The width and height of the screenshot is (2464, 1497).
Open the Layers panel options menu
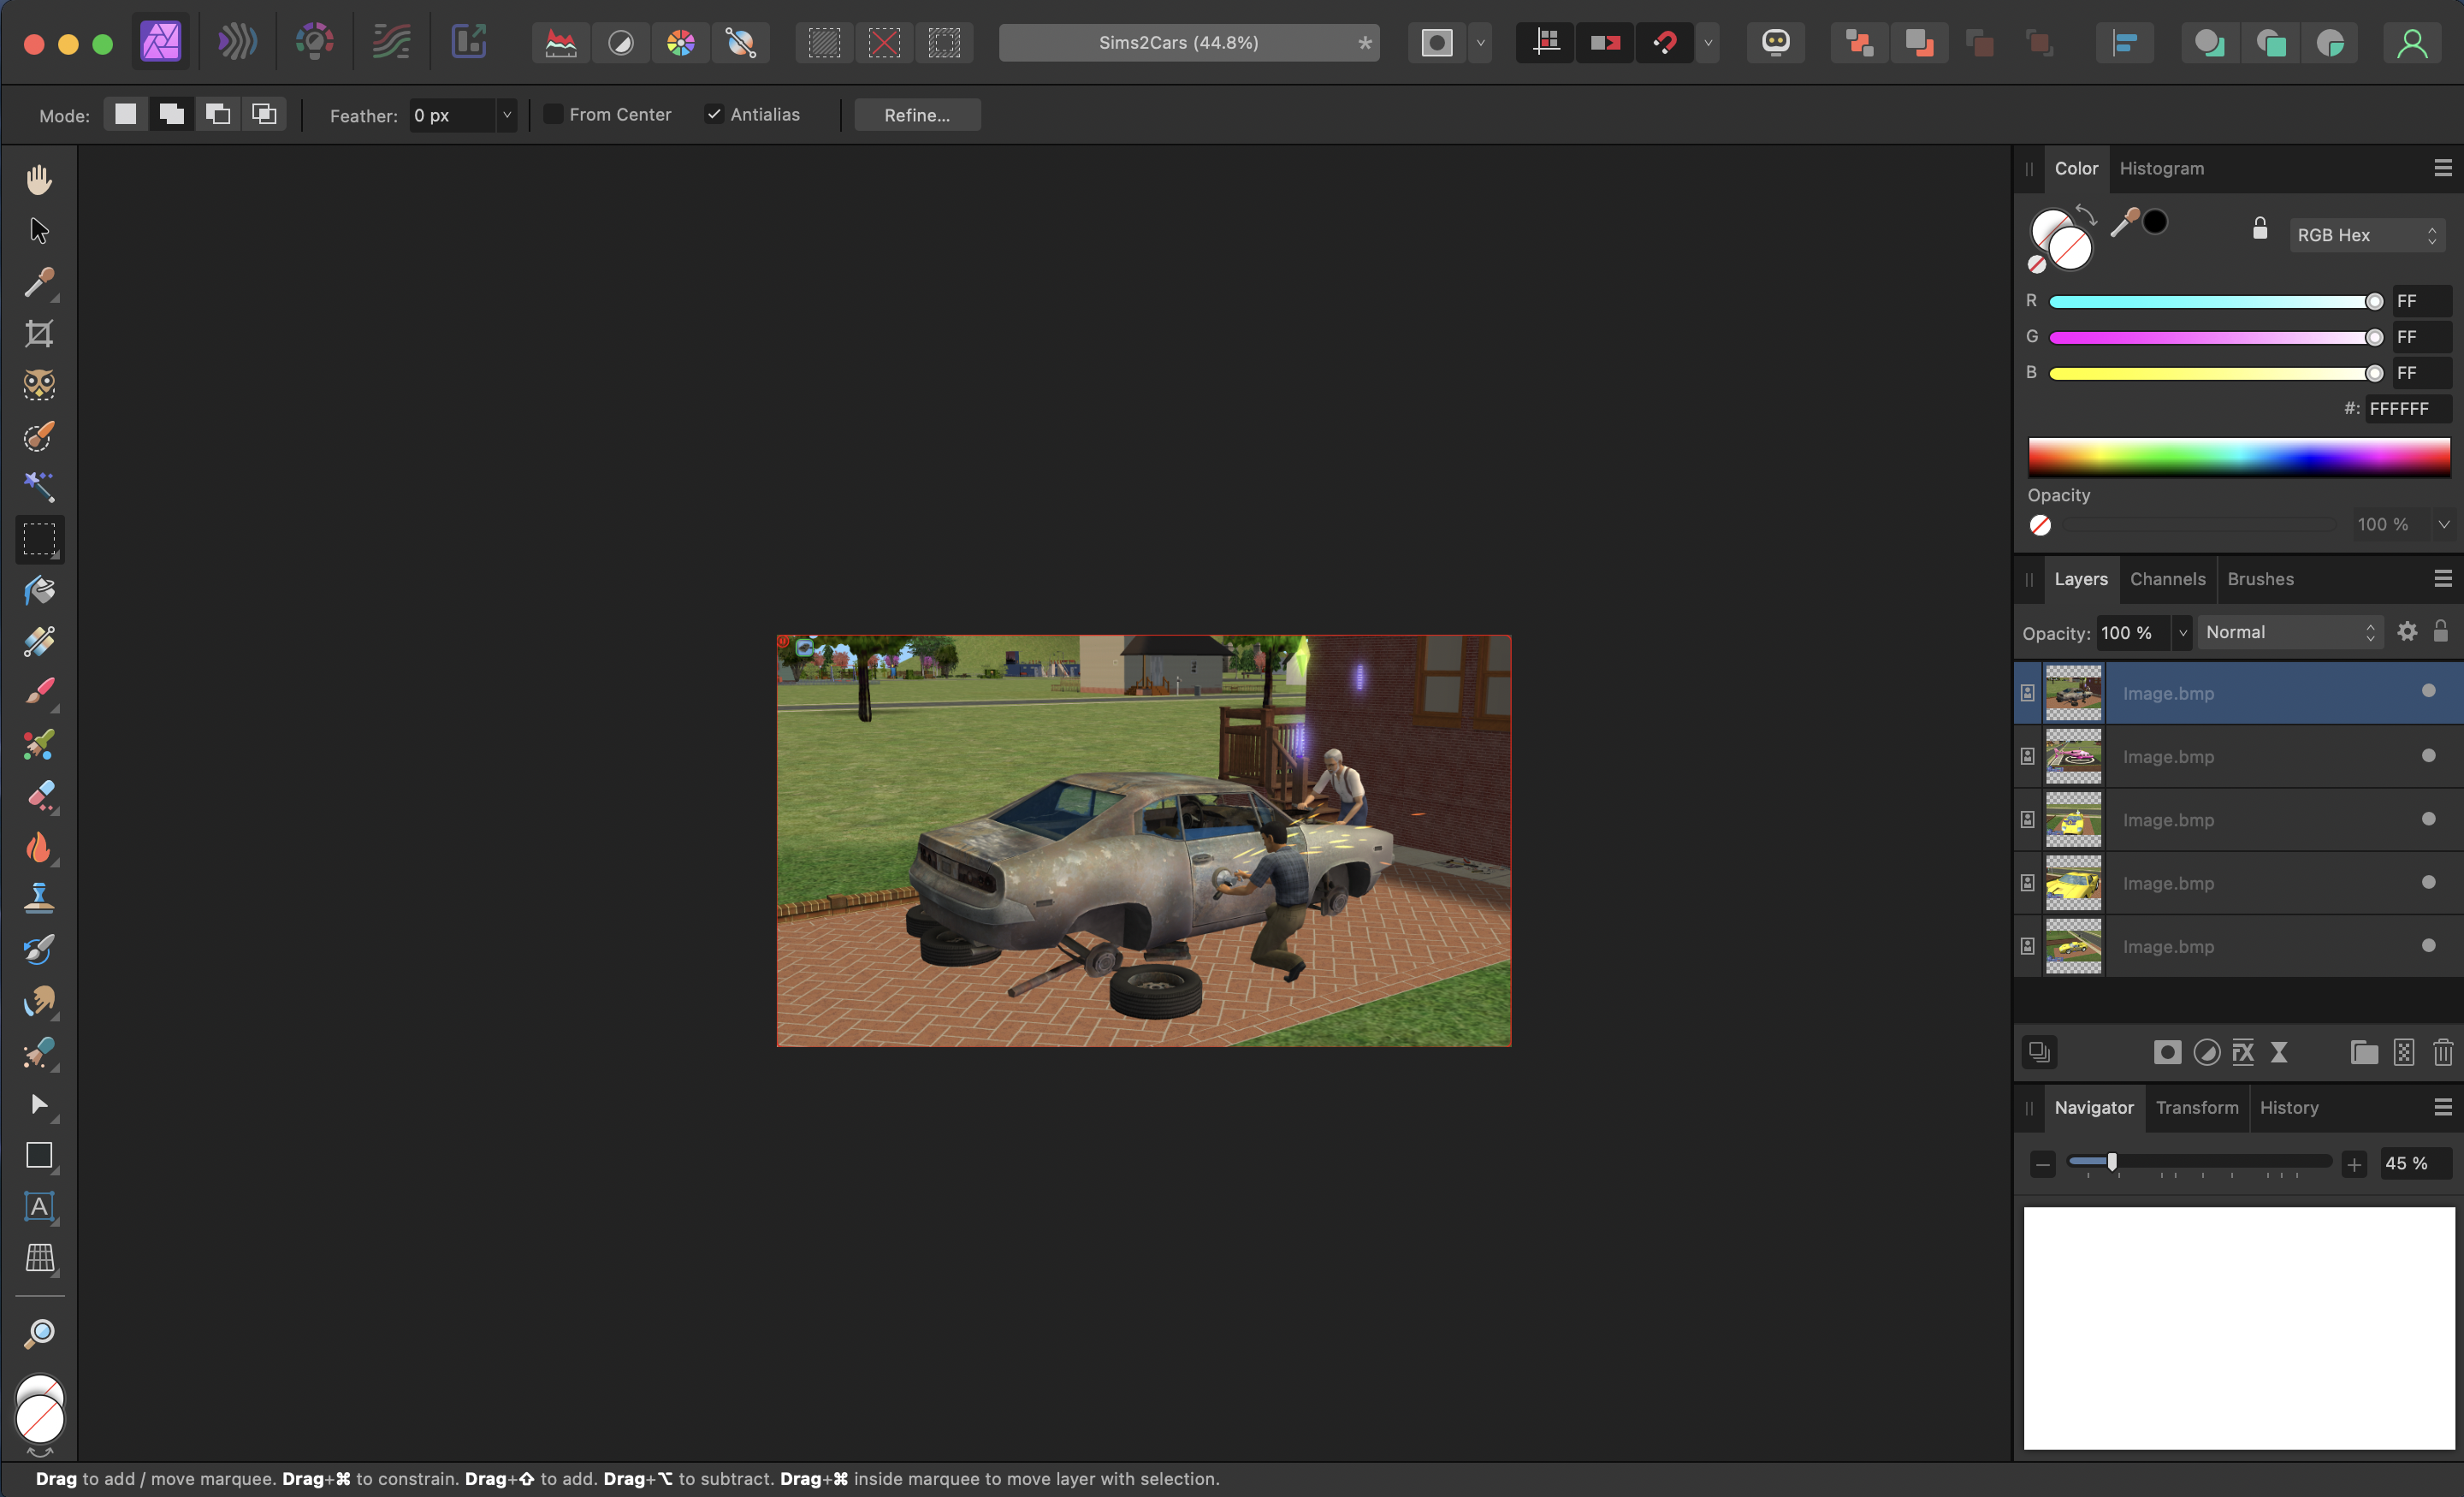pyautogui.click(x=2443, y=579)
